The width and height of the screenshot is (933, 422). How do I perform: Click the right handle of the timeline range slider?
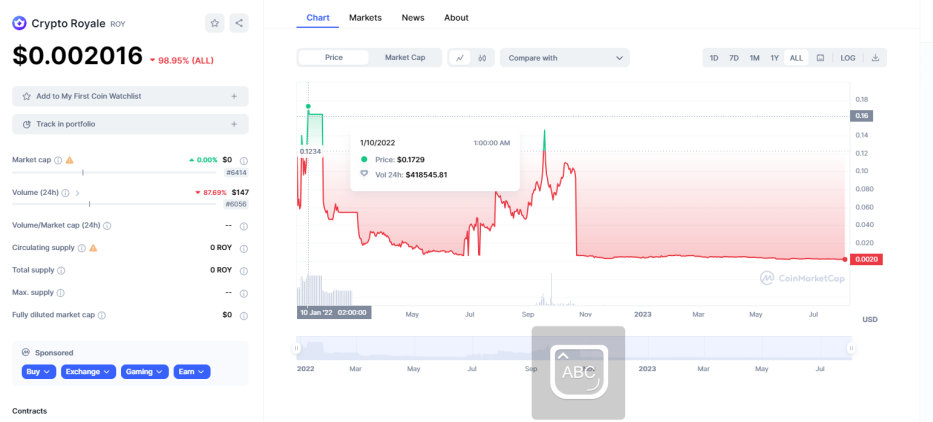(x=851, y=348)
